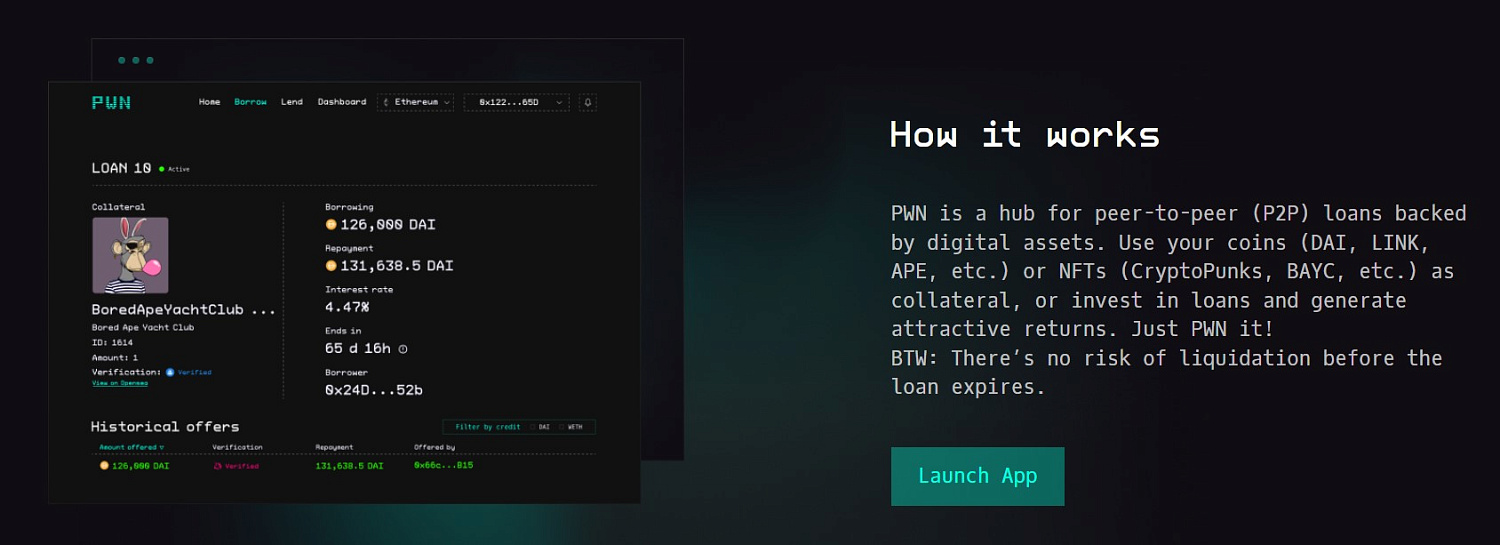Click the Historical offers heading
The image size is (1500, 545).
pos(165,427)
